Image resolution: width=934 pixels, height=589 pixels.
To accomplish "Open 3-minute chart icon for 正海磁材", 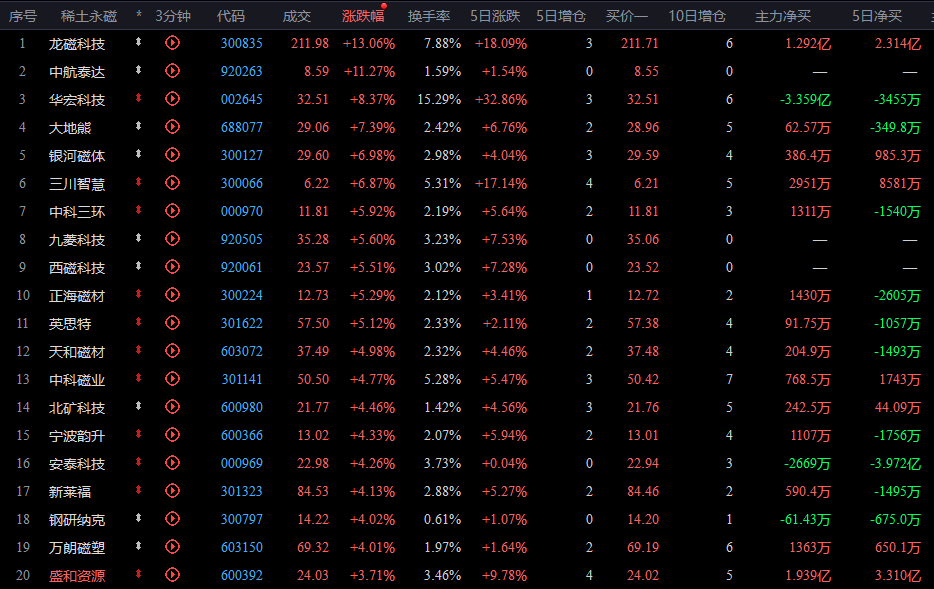I will pos(172,295).
